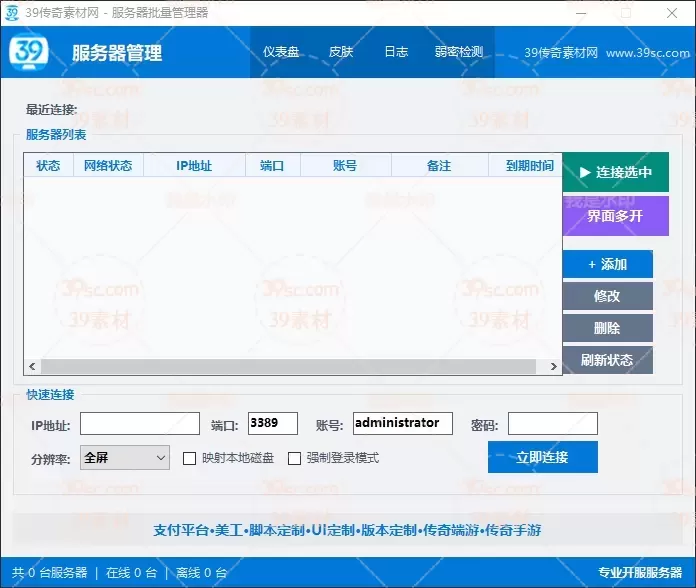696x588 pixels.
Task: Click the 连接选中 button
Action: coord(616,172)
